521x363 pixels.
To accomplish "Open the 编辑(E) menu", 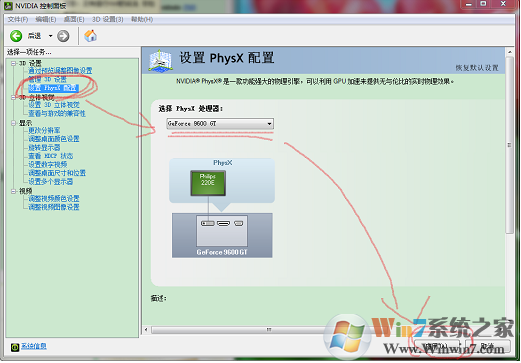I will tap(46, 19).
